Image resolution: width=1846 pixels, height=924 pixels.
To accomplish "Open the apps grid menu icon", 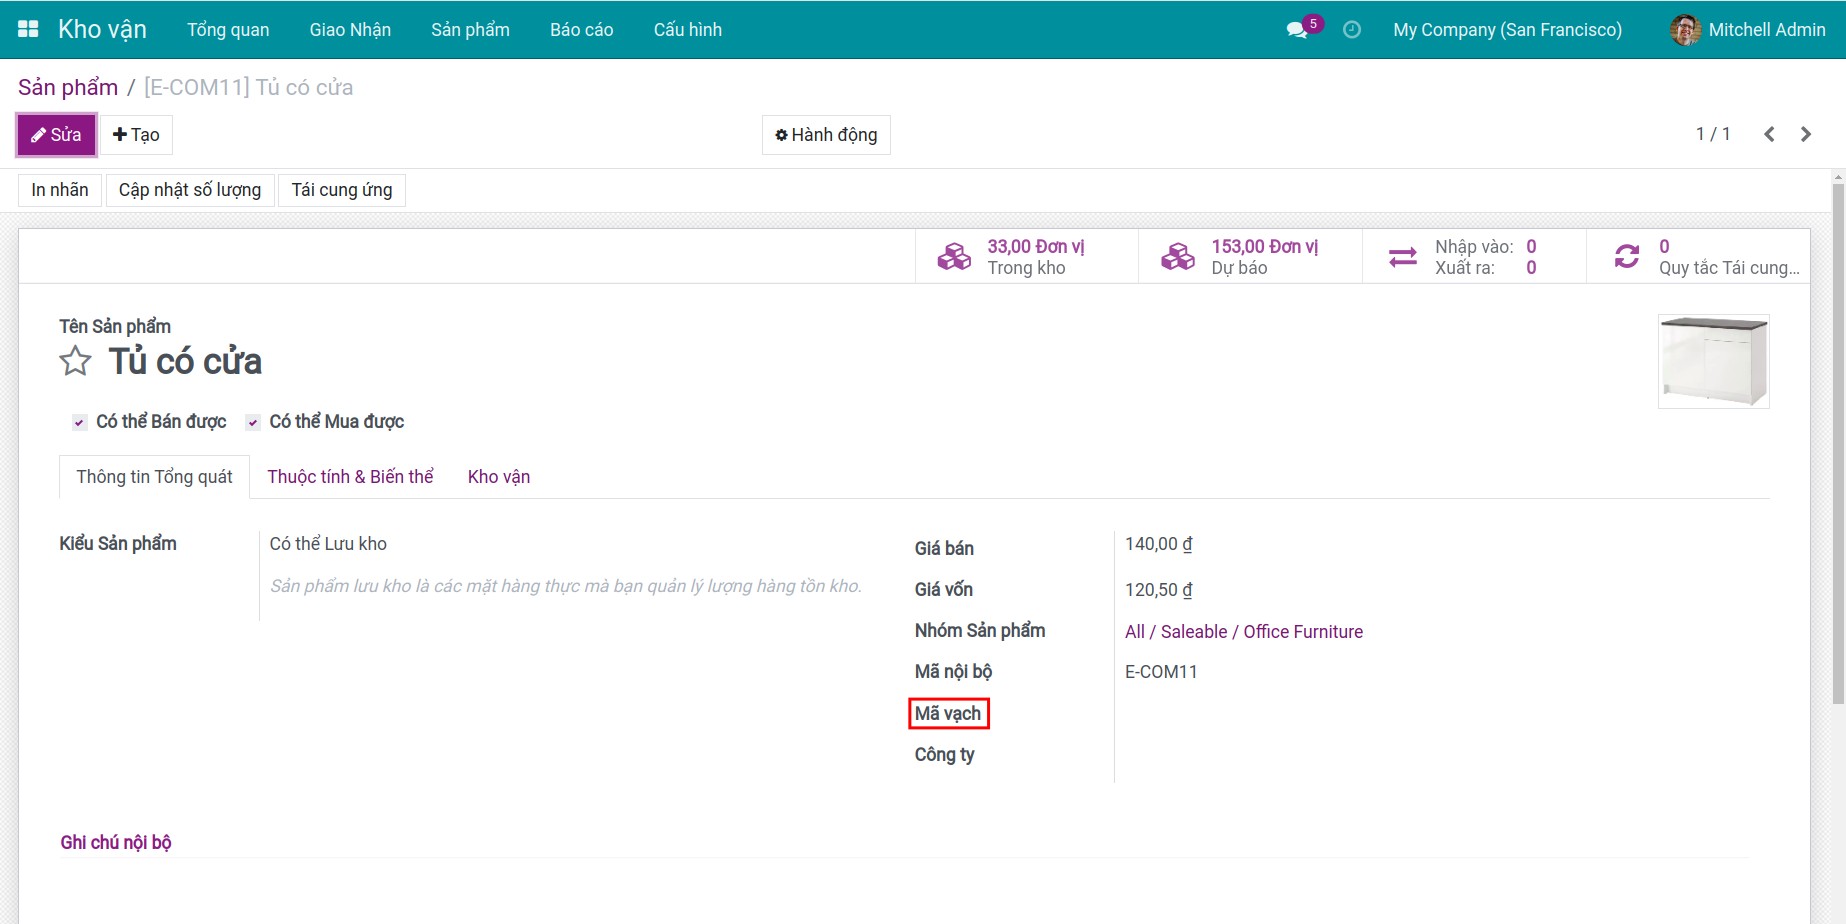I will tap(28, 29).
